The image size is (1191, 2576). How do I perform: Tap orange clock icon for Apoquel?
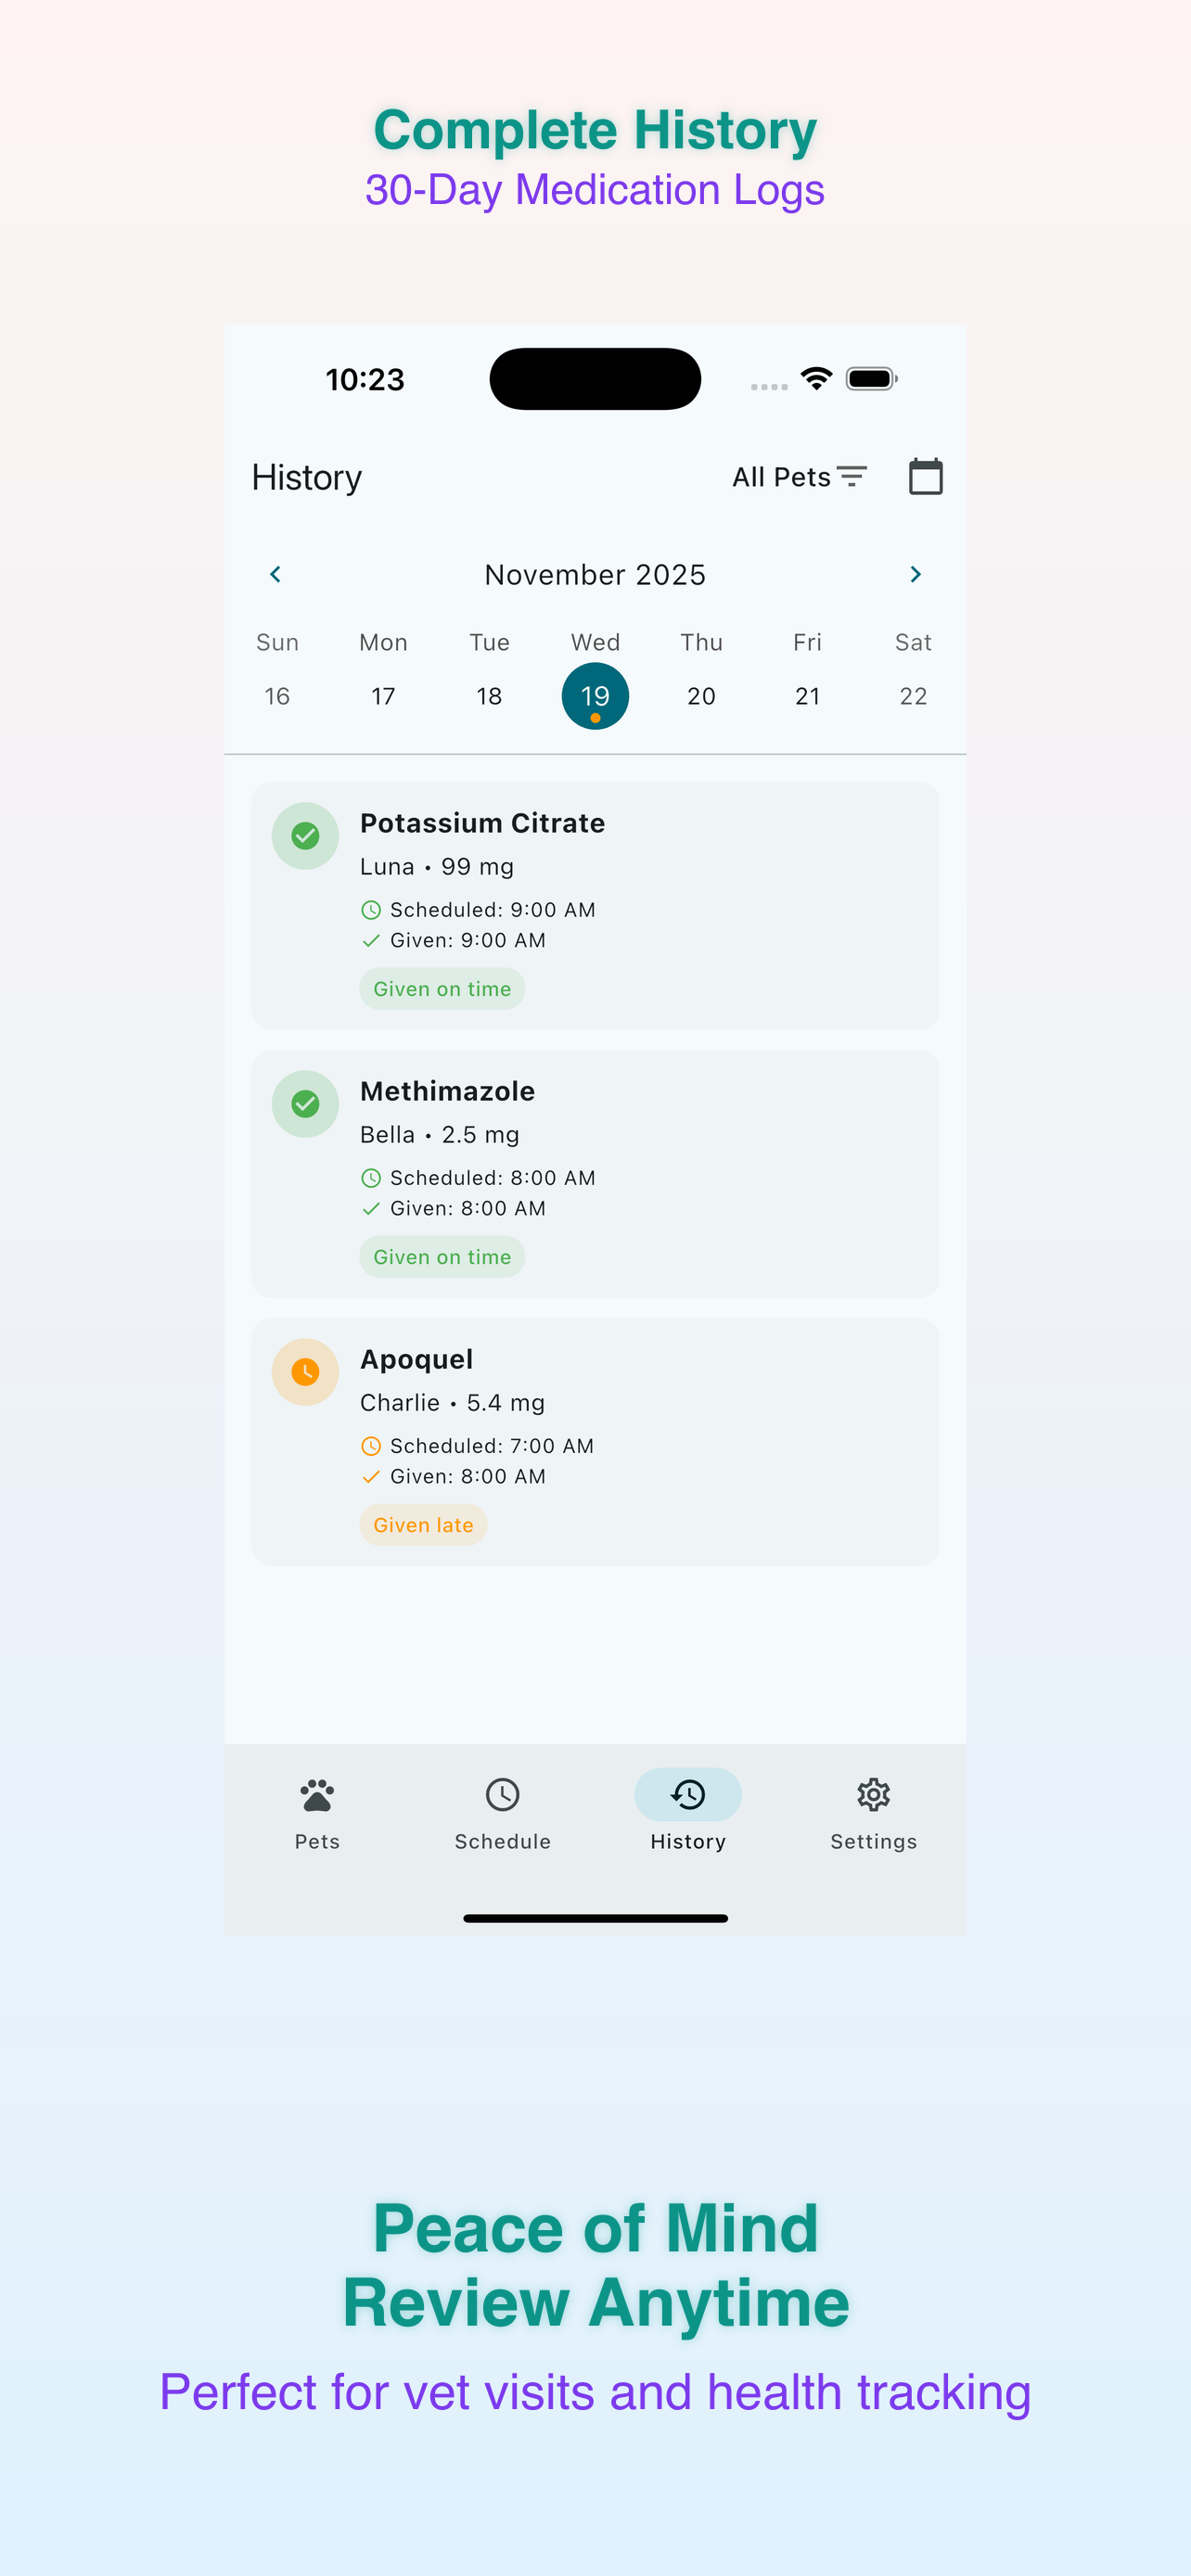point(305,1372)
